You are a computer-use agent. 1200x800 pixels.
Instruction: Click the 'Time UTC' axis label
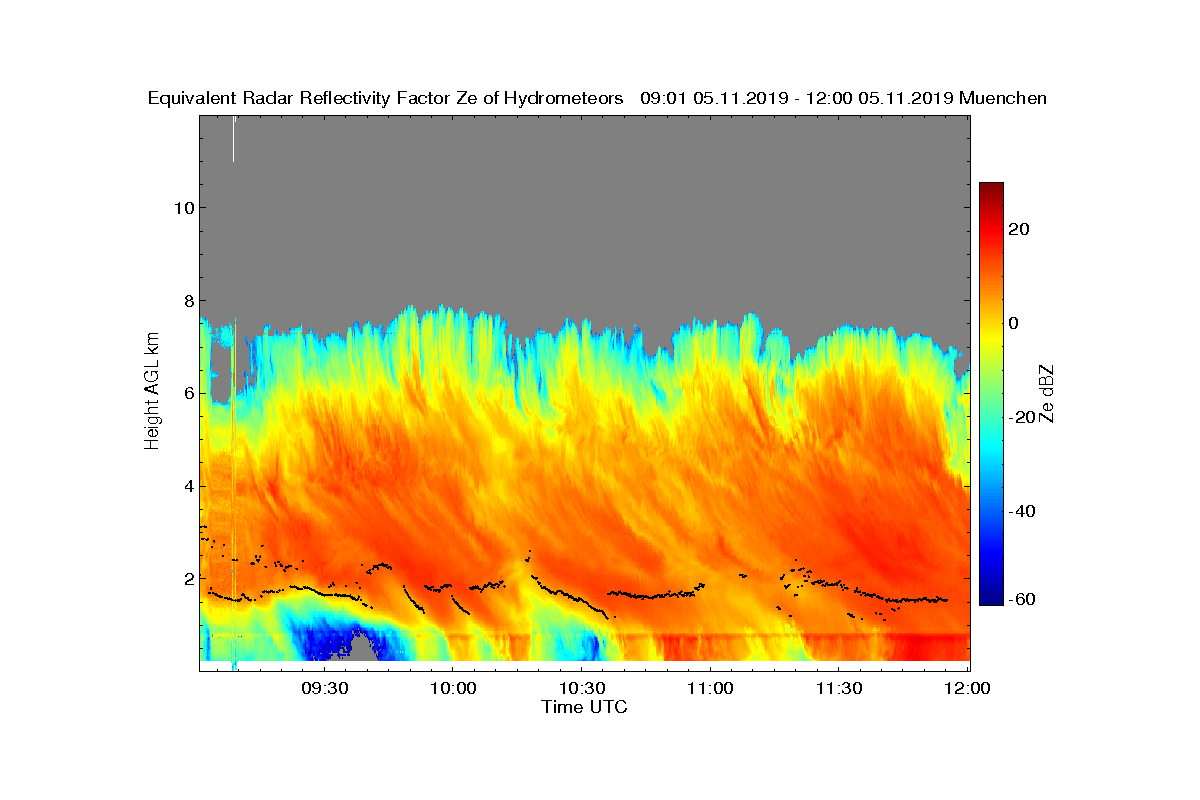[x=585, y=707]
